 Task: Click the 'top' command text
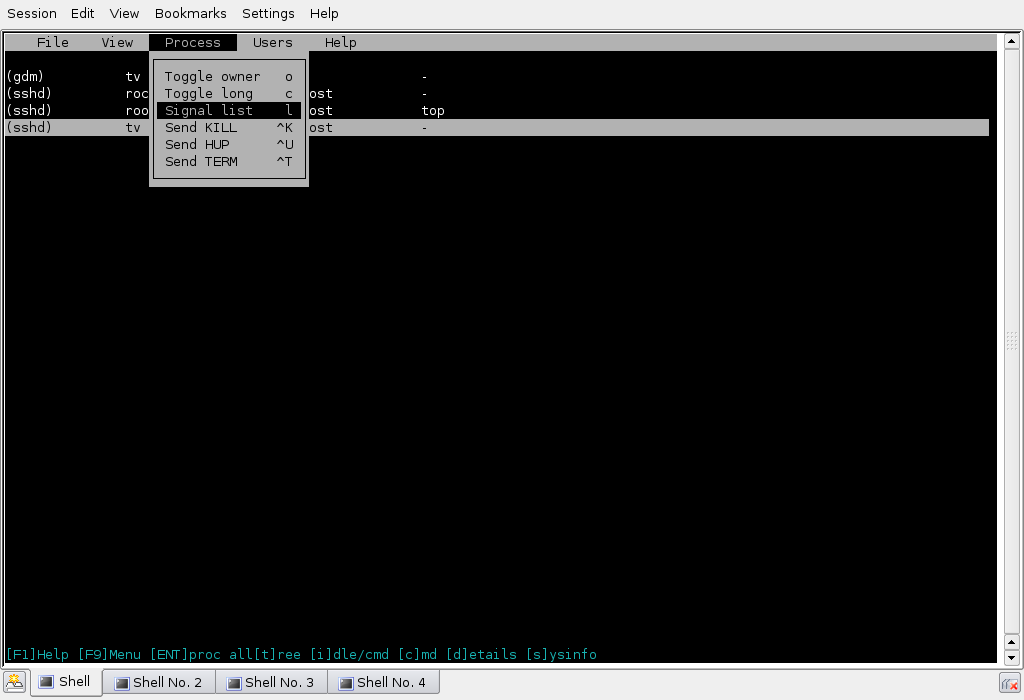coord(433,110)
